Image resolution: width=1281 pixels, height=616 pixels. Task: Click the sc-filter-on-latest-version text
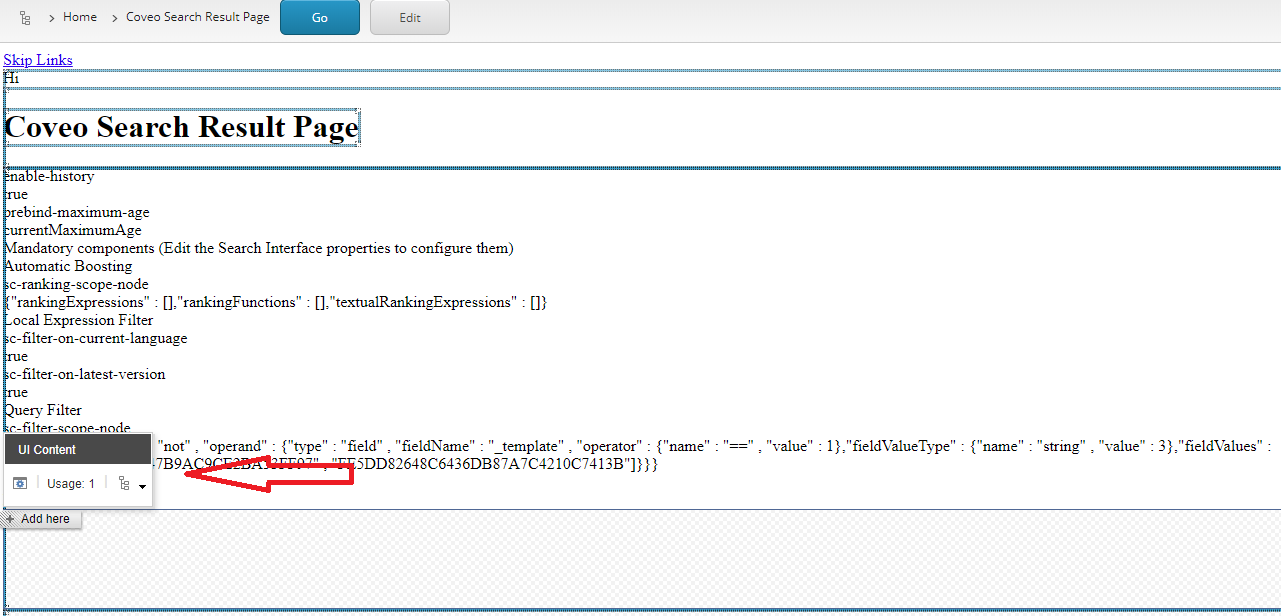85,374
